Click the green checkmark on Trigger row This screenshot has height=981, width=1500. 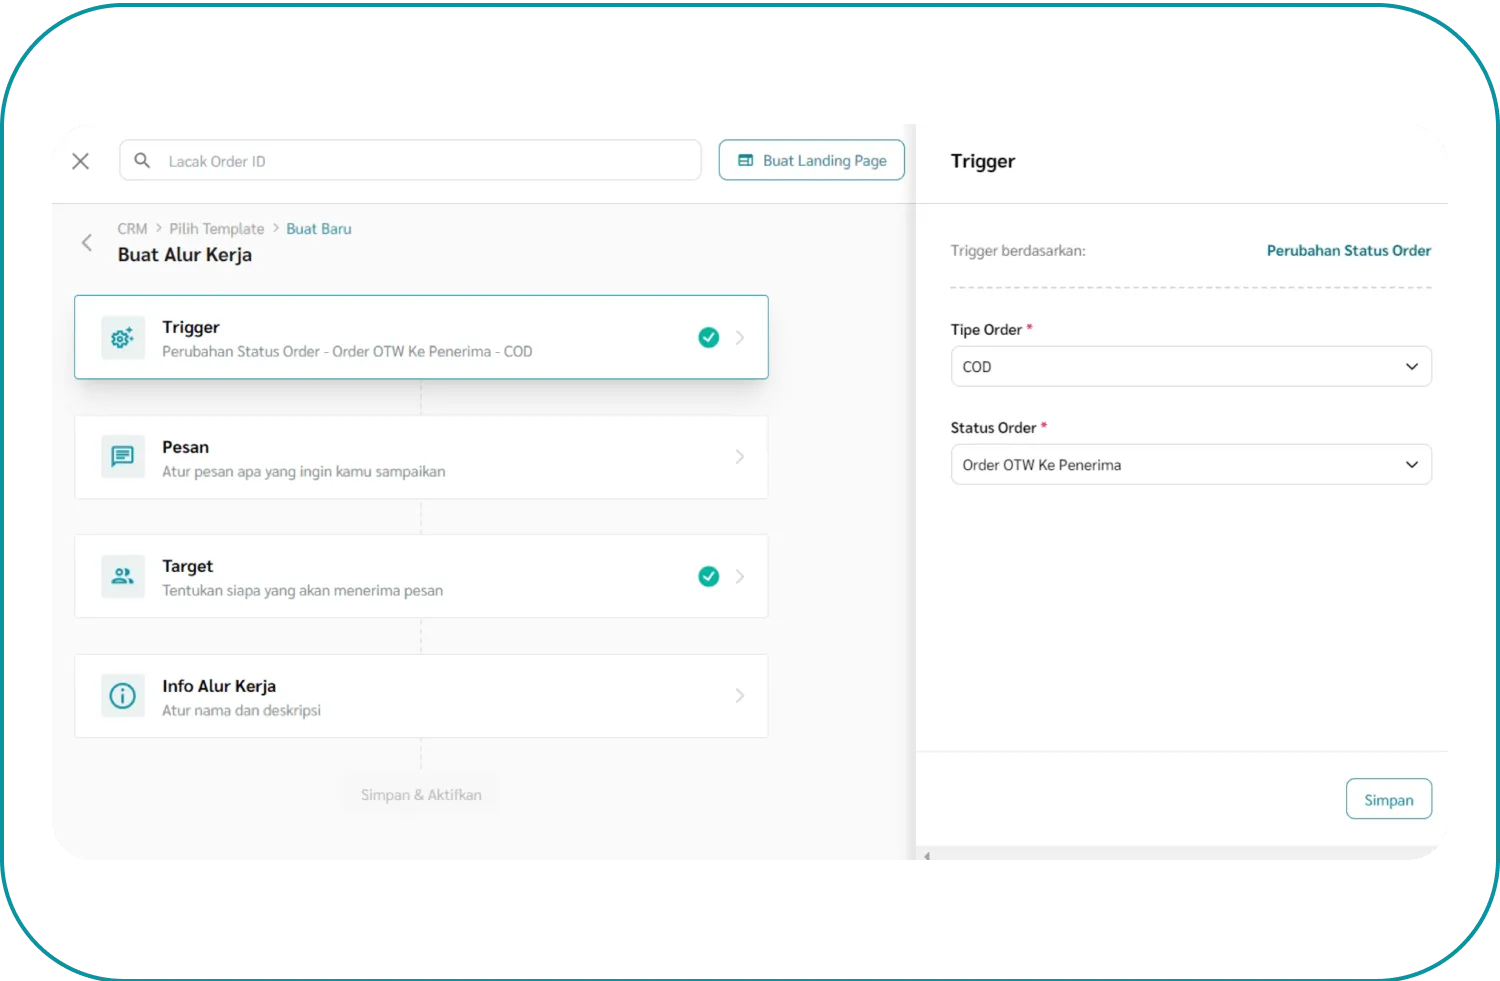[709, 337]
